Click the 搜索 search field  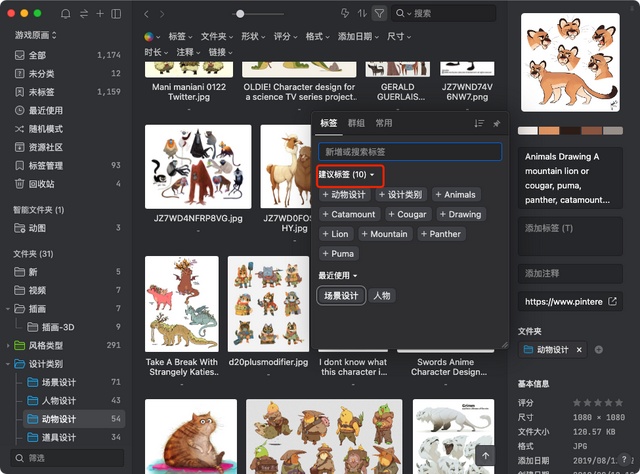[x=444, y=13]
